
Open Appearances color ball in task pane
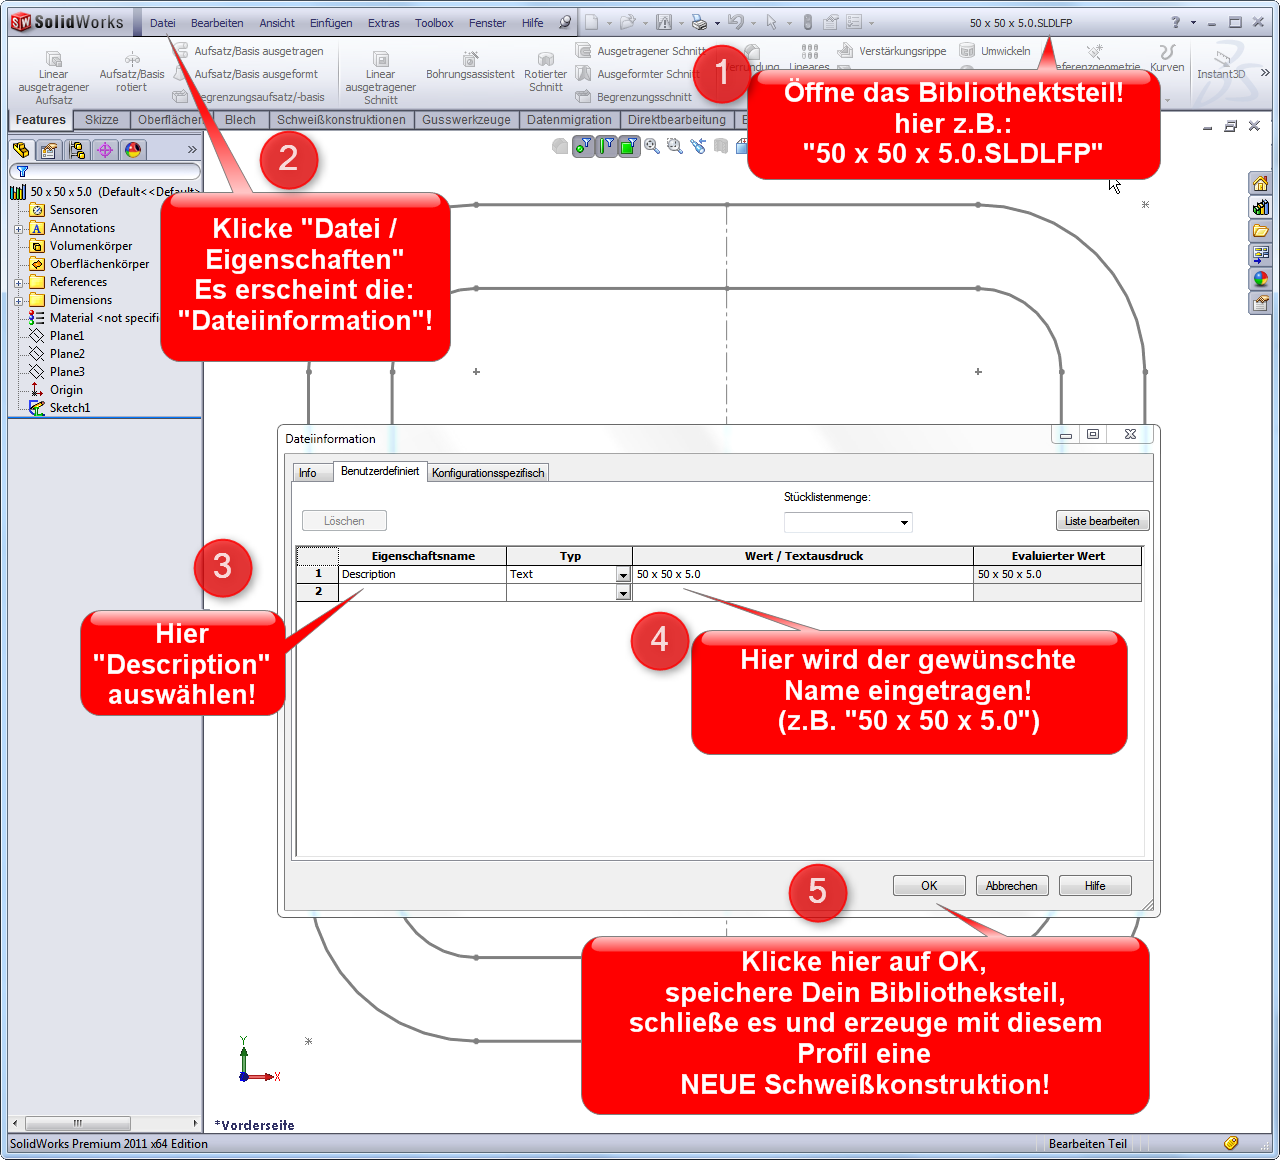coord(1260,279)
